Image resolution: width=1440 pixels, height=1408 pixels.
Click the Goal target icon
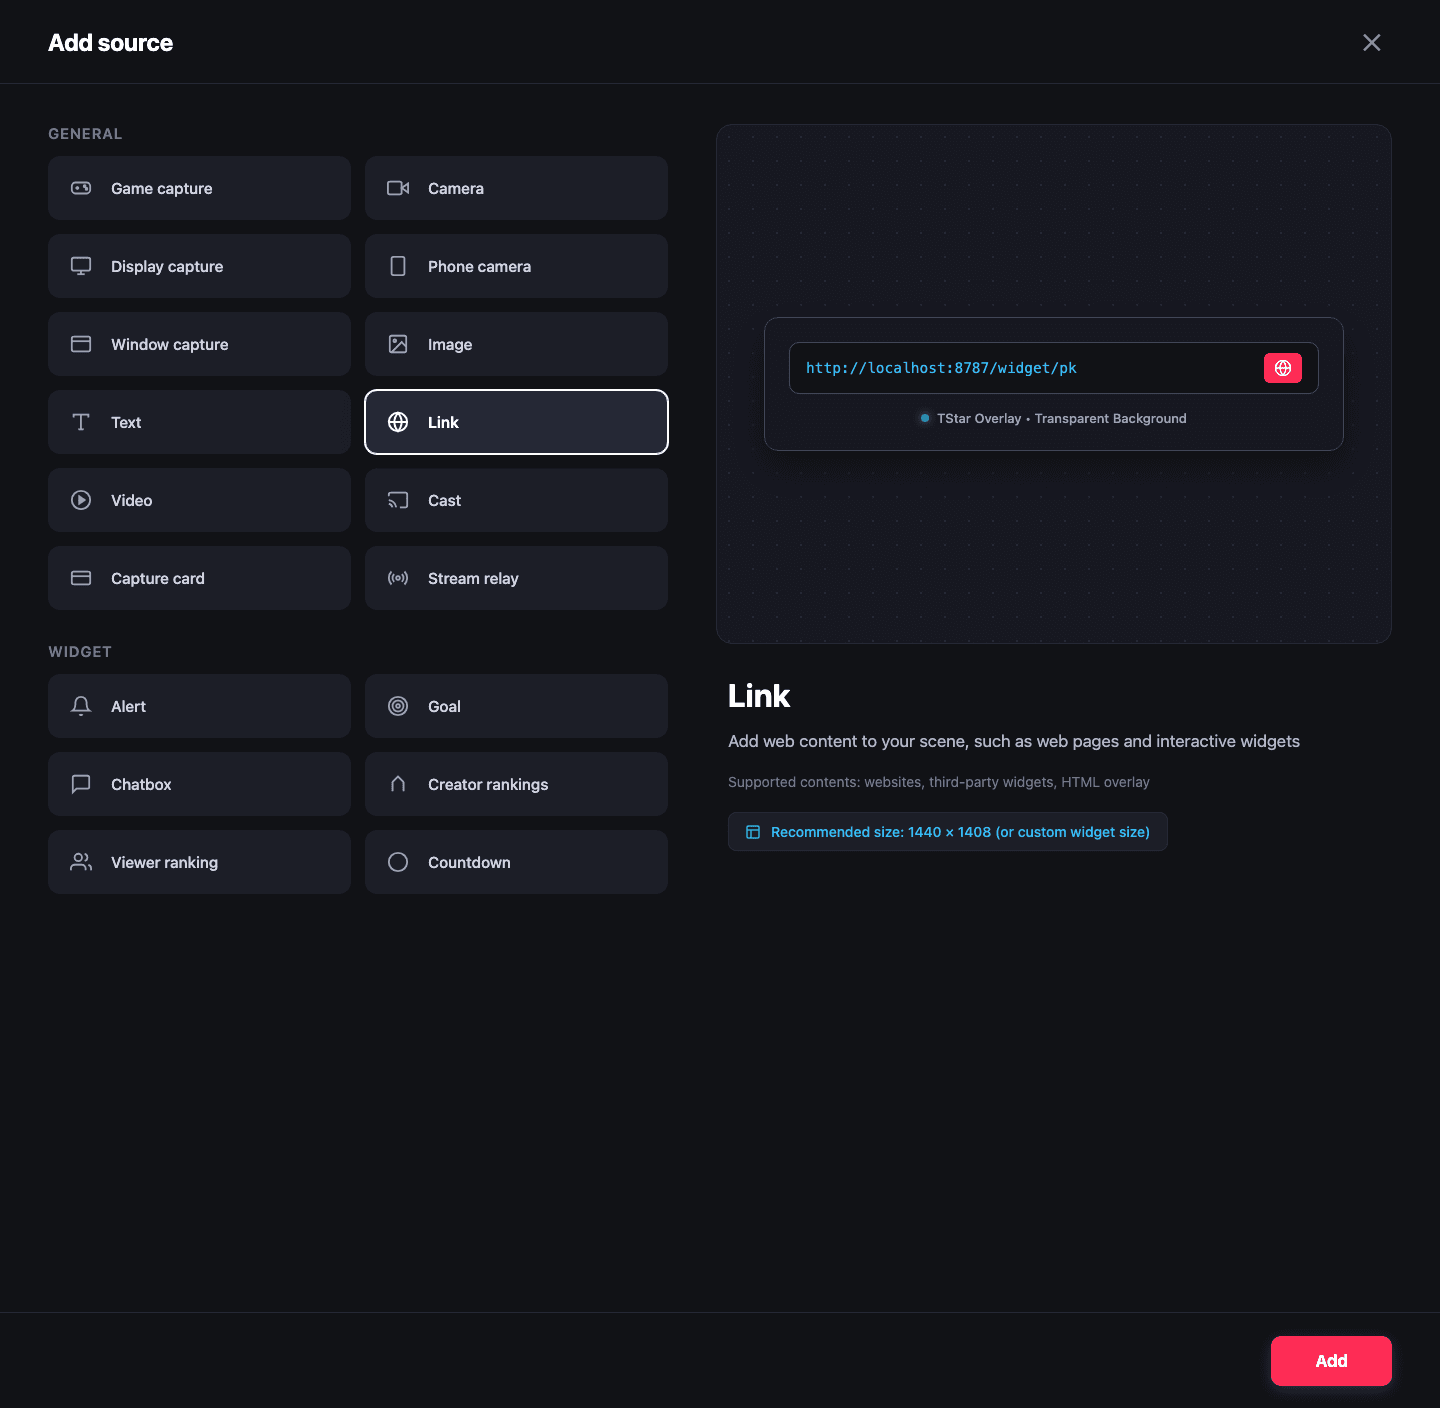click(x=398, y=706)
